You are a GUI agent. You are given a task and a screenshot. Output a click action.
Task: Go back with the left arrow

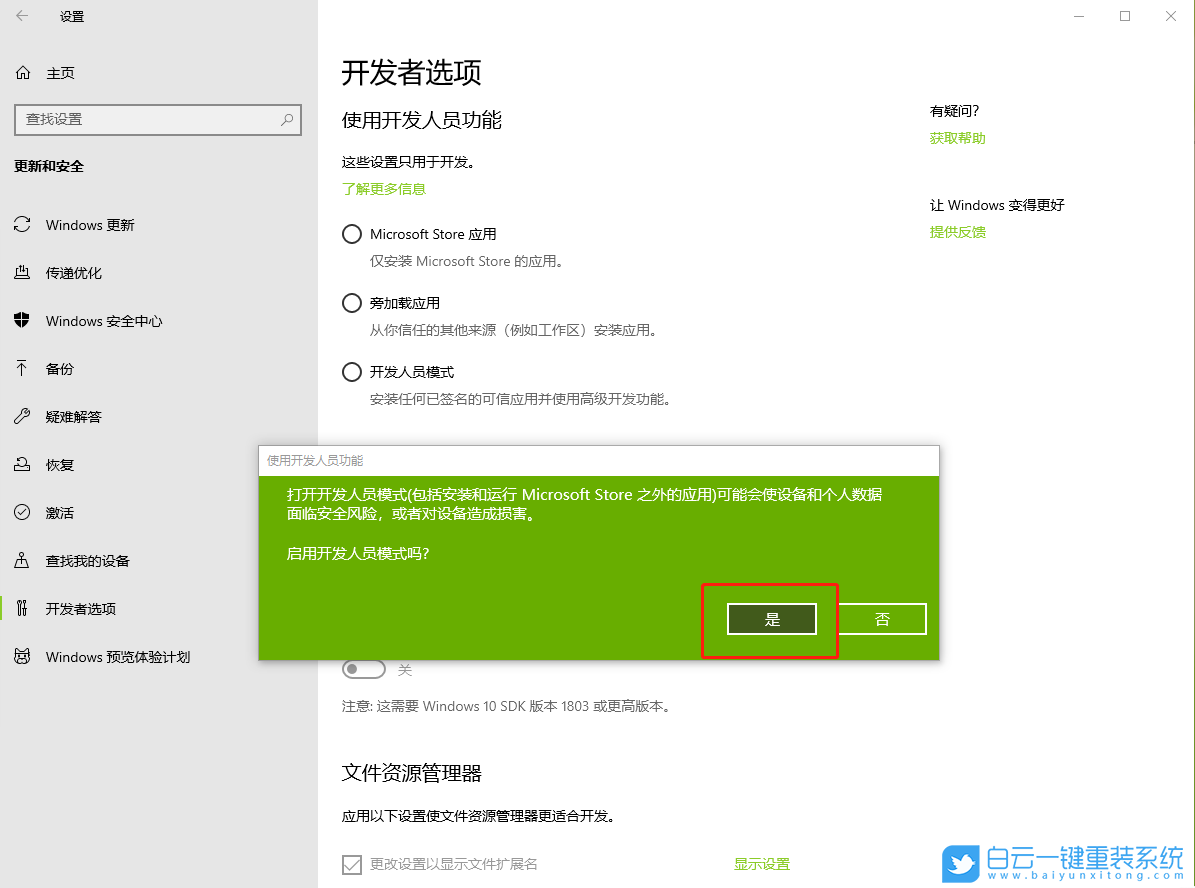tap(21, 16)
